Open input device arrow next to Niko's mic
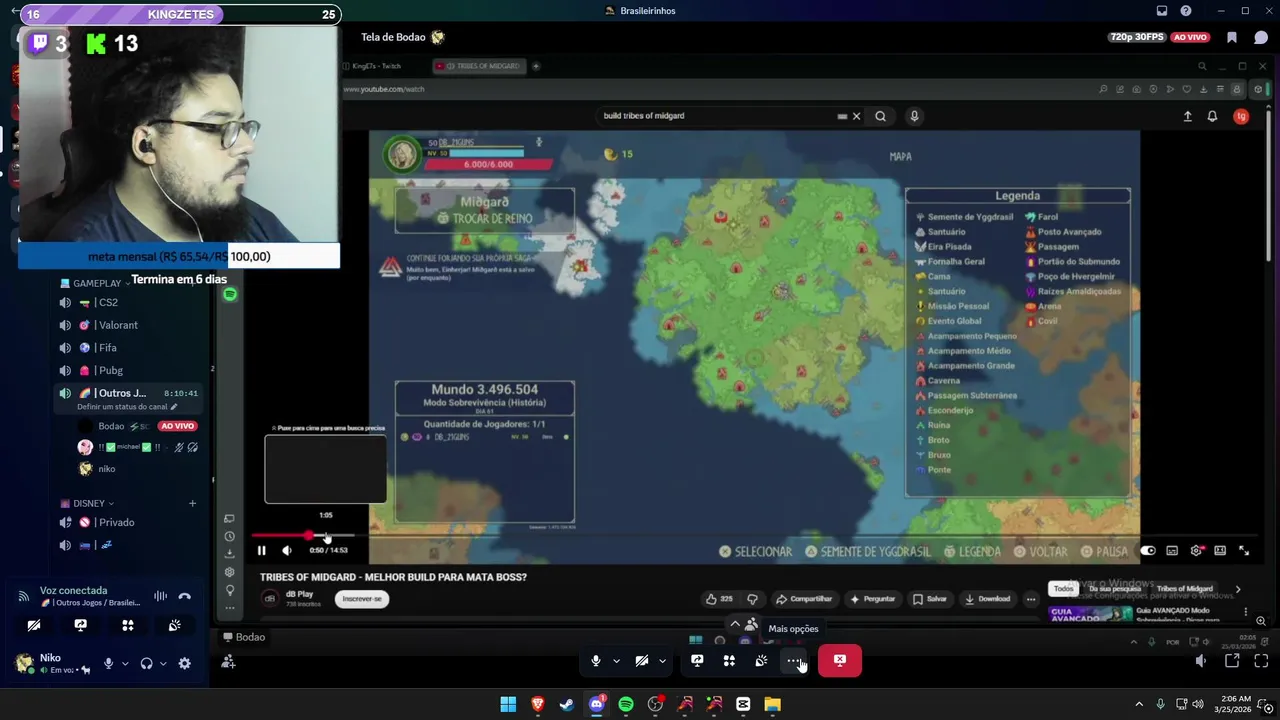 point(125,664)
